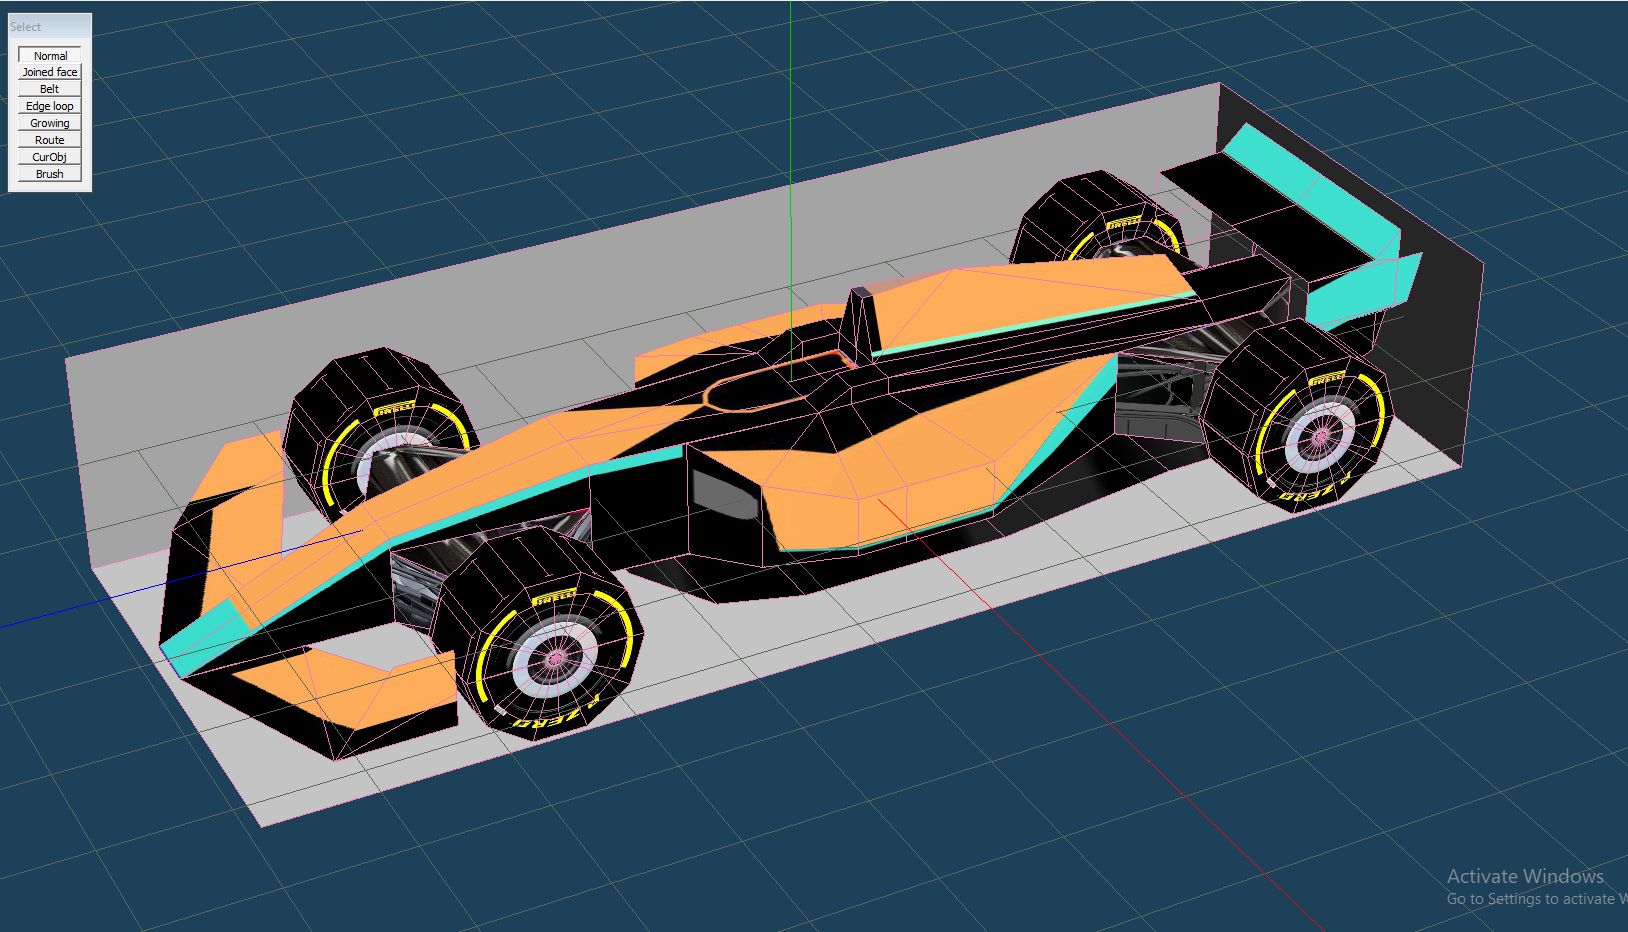
Task: Select the Normal selection mode
Action: pos(50,56)
